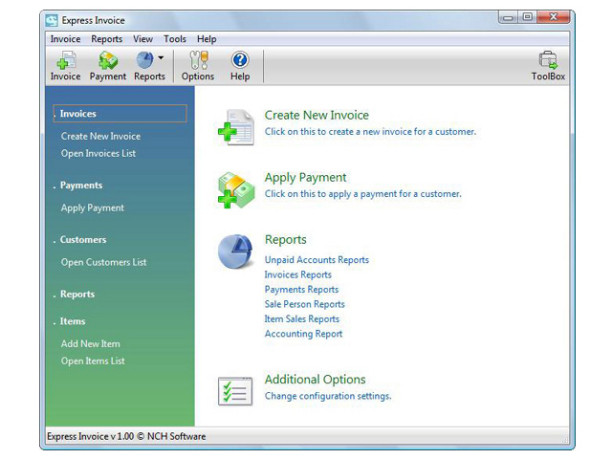Select Create New Invoice in sidebar
Image resolution: width=612 pixels, height=459 pixels.
click(x=101, y=136)
